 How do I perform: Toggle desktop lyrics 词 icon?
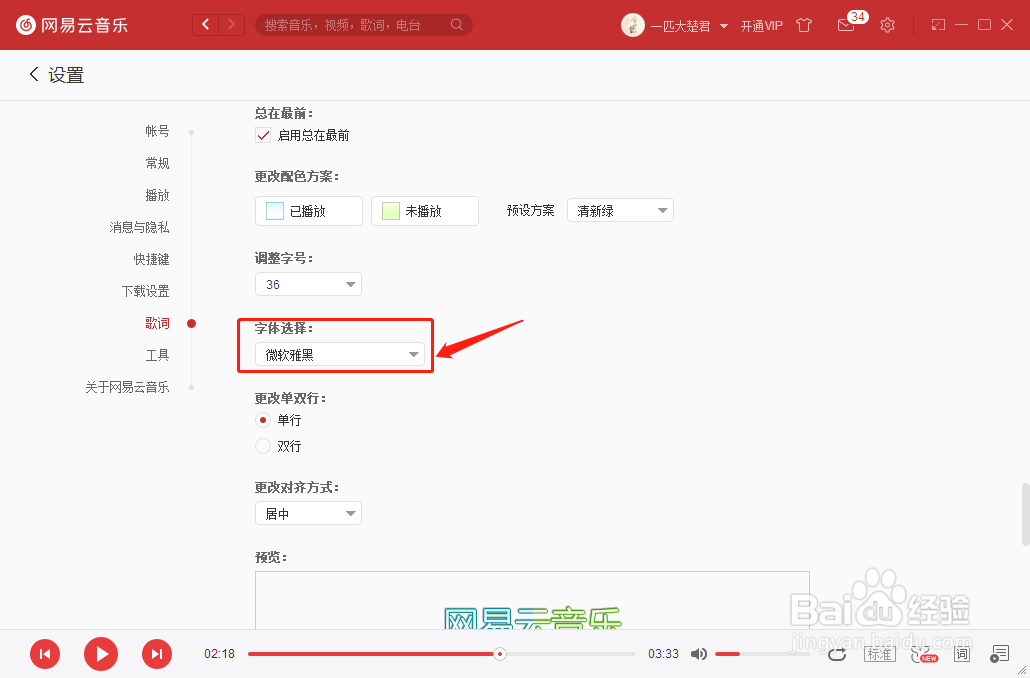coord(962,654)
